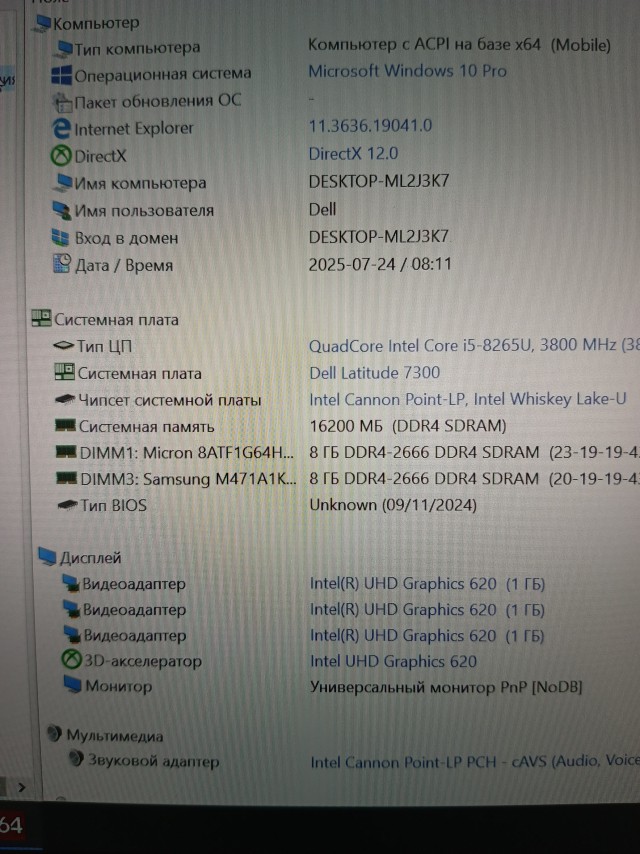Select the value 2025-07-24 / 08:11
Screen dimensions: 640x854
[380, 265]
